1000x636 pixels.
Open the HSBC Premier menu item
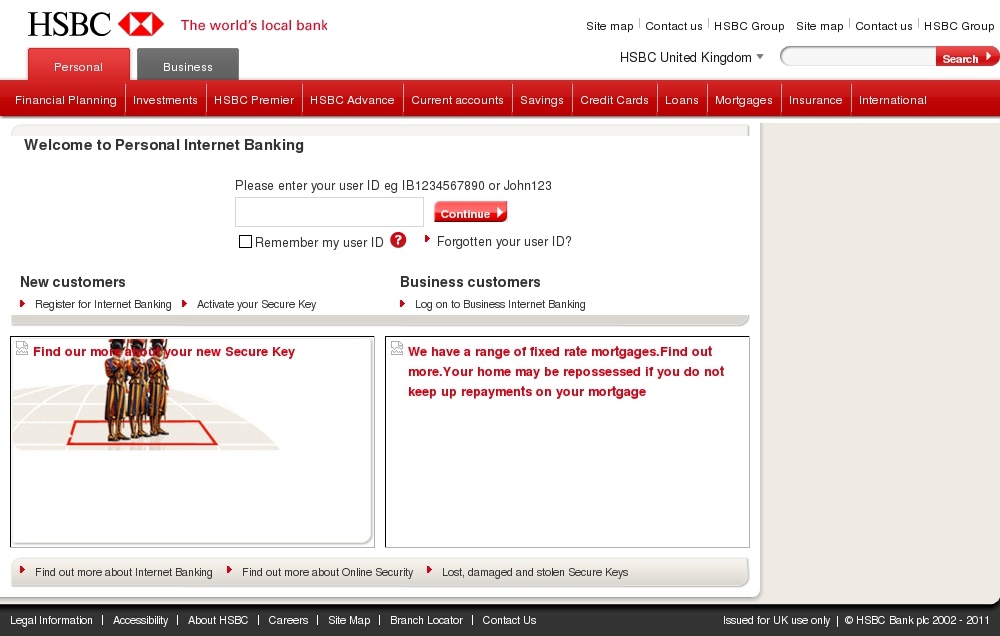coord(254,100)
